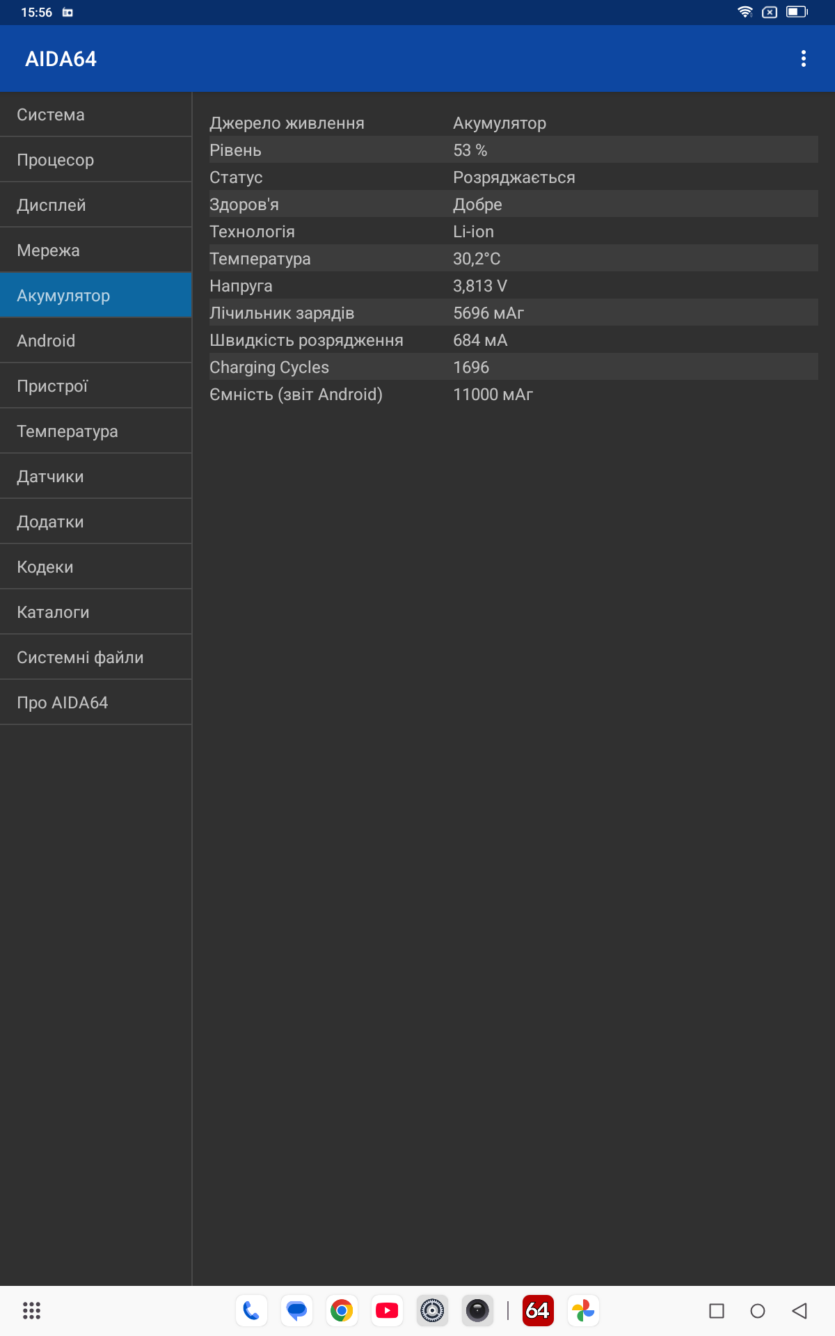
Task: Tap the Лічильник зарядів row
Action: 513,313
